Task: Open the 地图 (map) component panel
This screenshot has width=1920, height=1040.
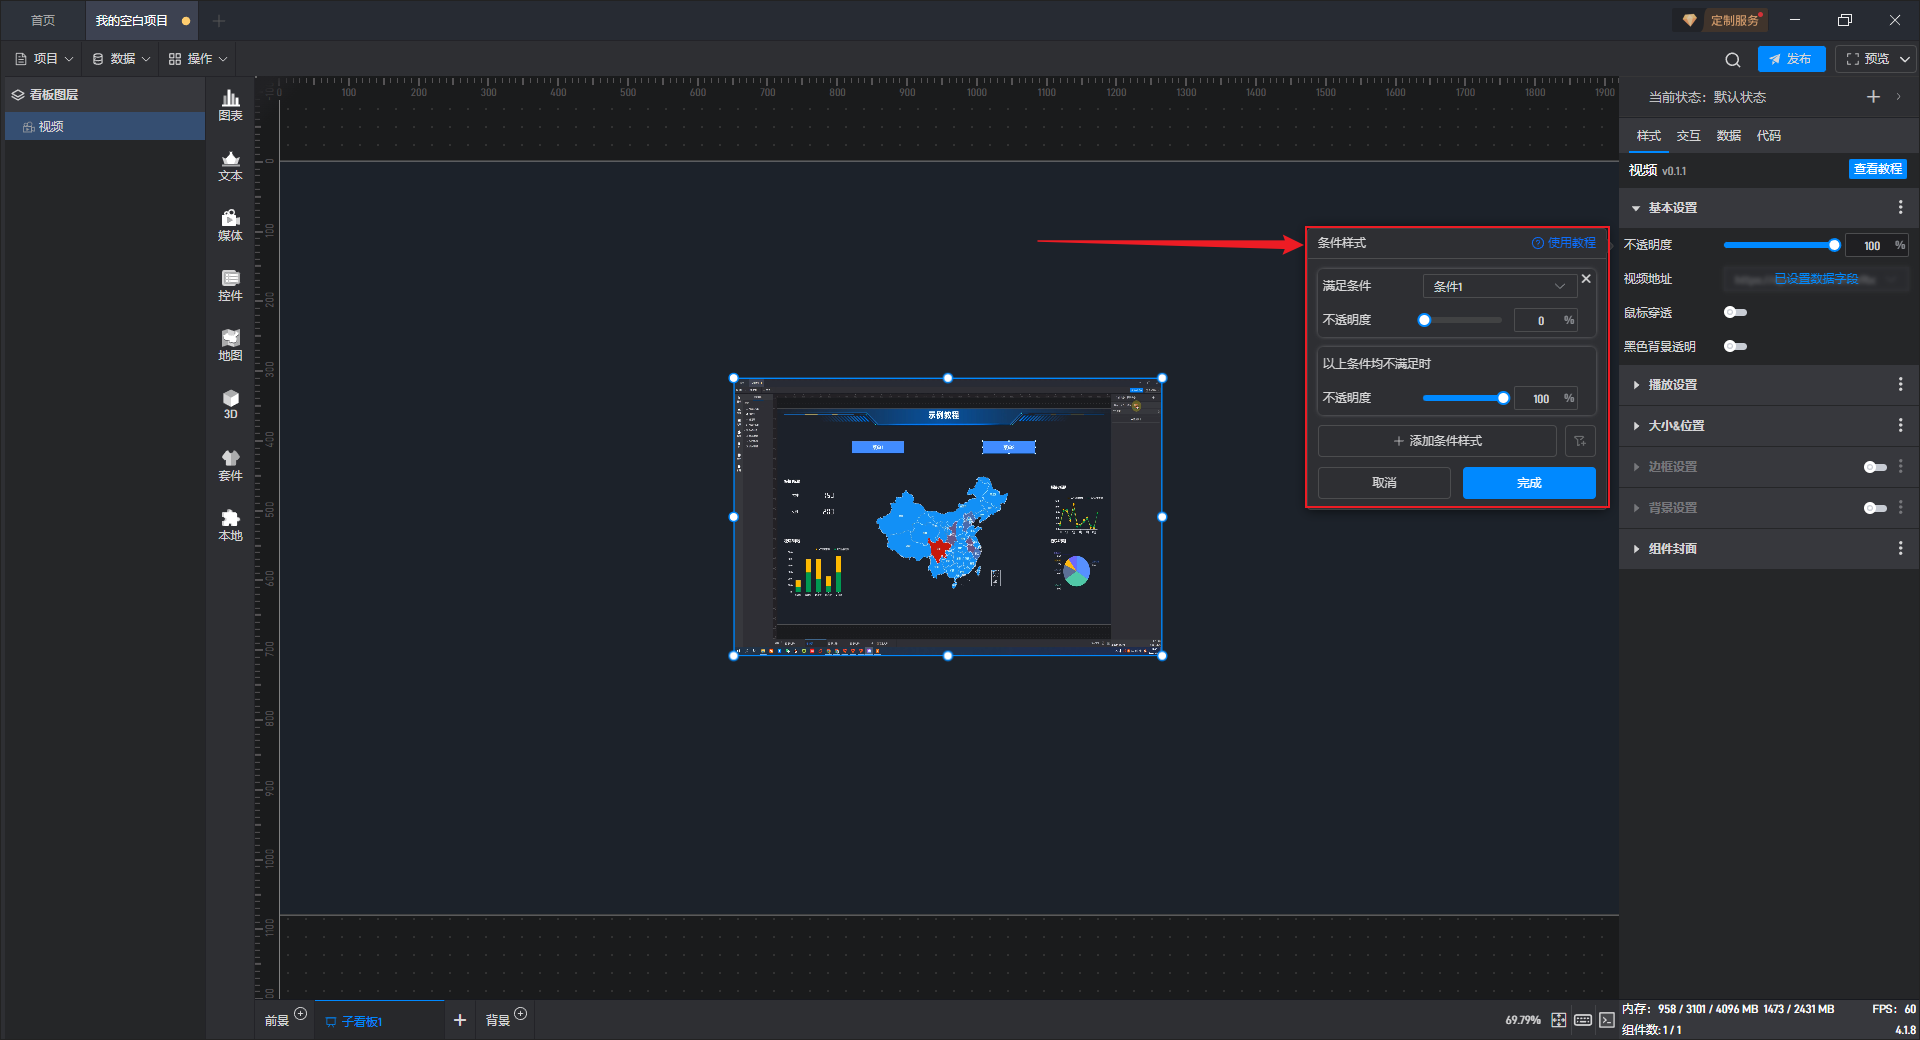Action: 230,345
